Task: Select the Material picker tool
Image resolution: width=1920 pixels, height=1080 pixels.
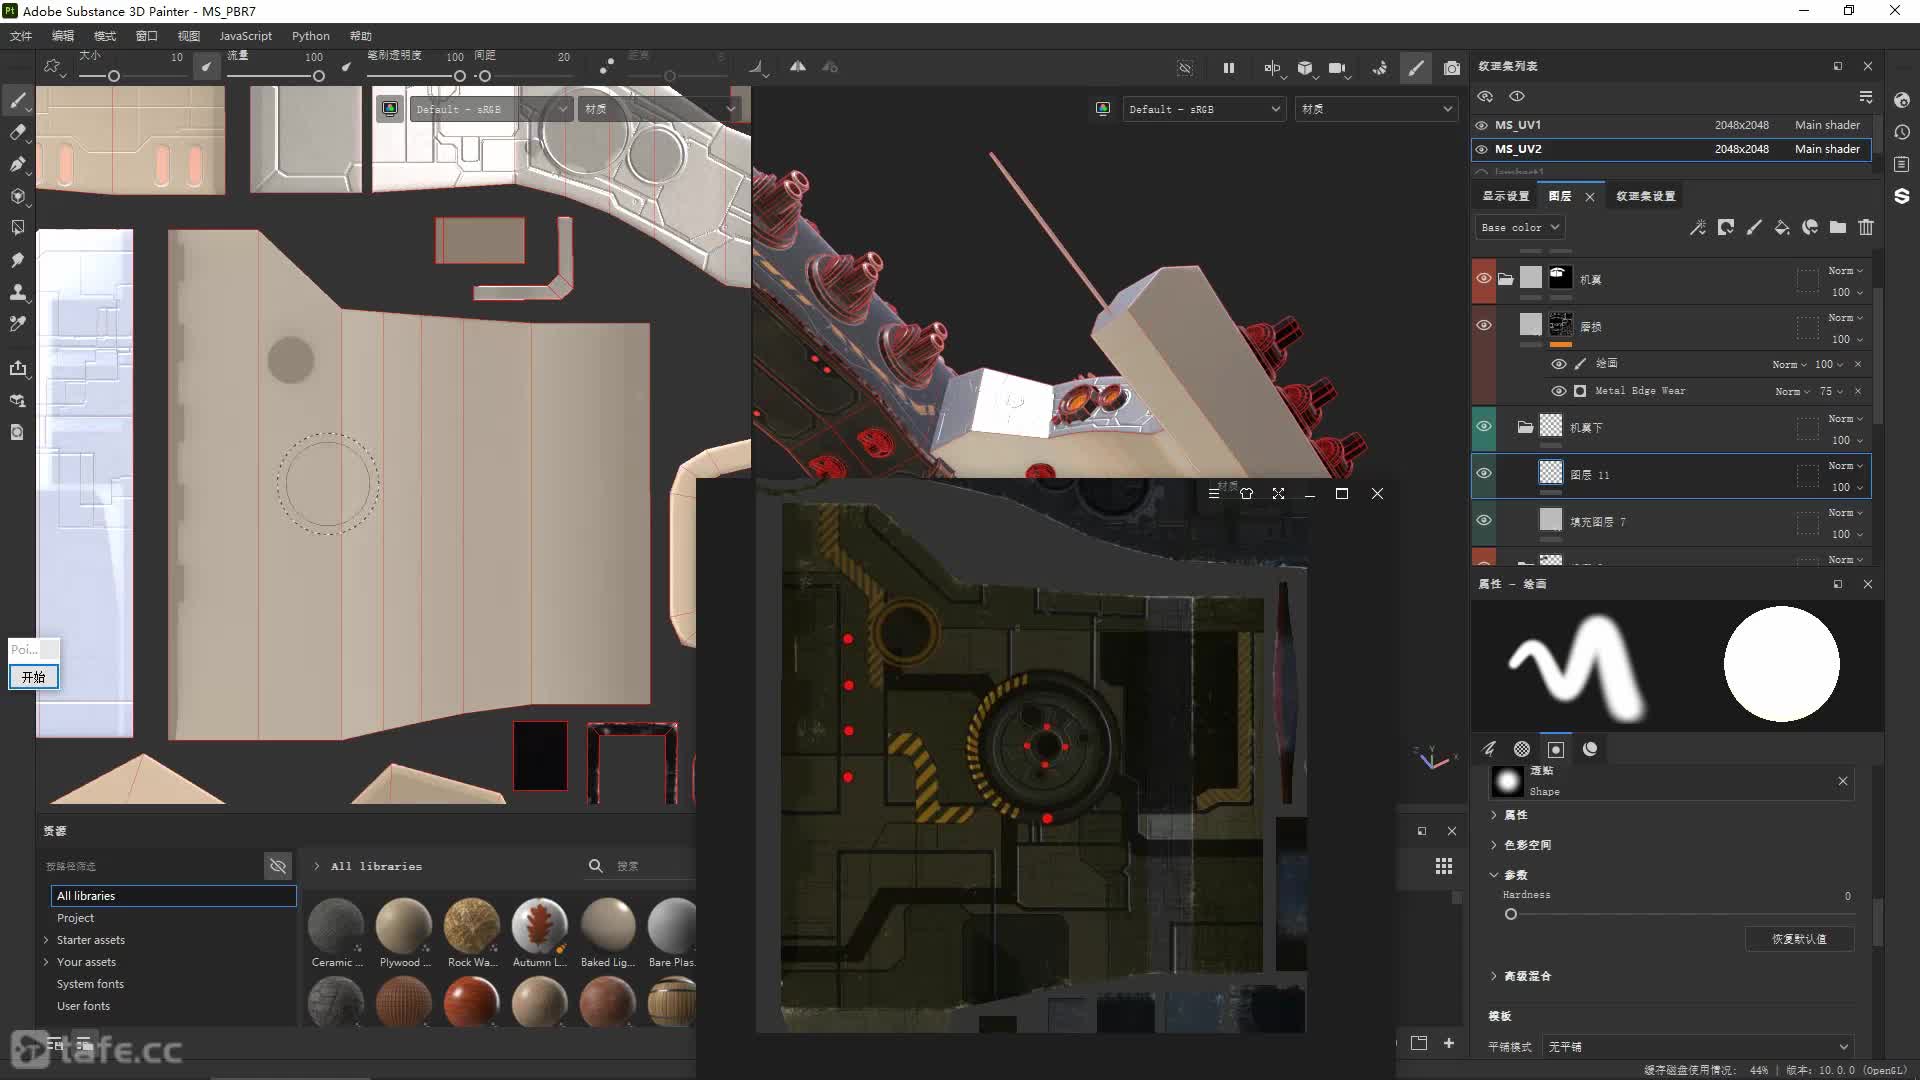Action: tap(17, 324)
